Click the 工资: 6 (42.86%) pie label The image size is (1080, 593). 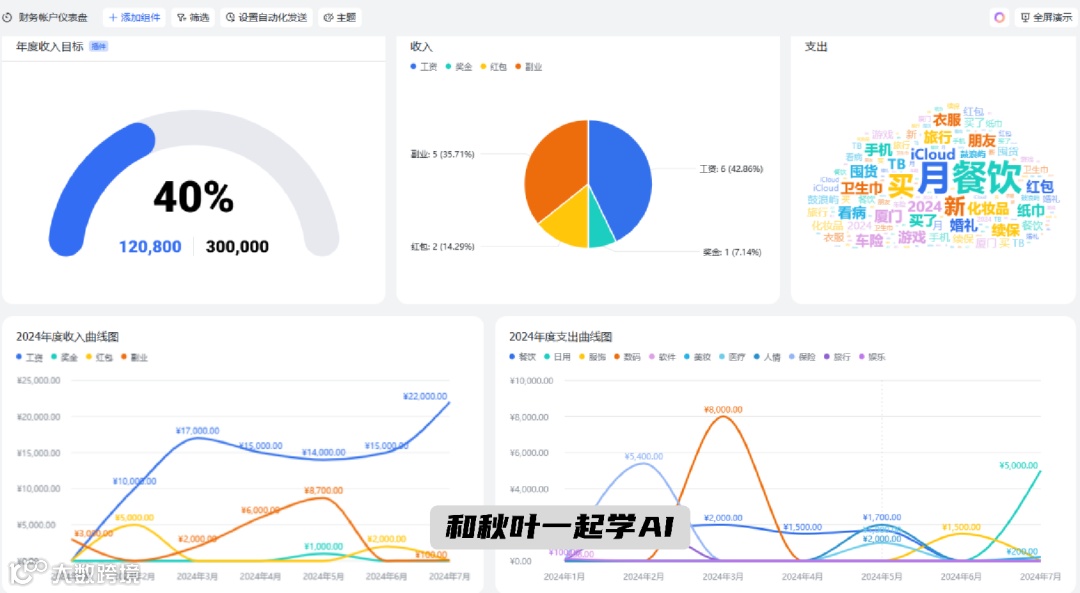(731, 169)
